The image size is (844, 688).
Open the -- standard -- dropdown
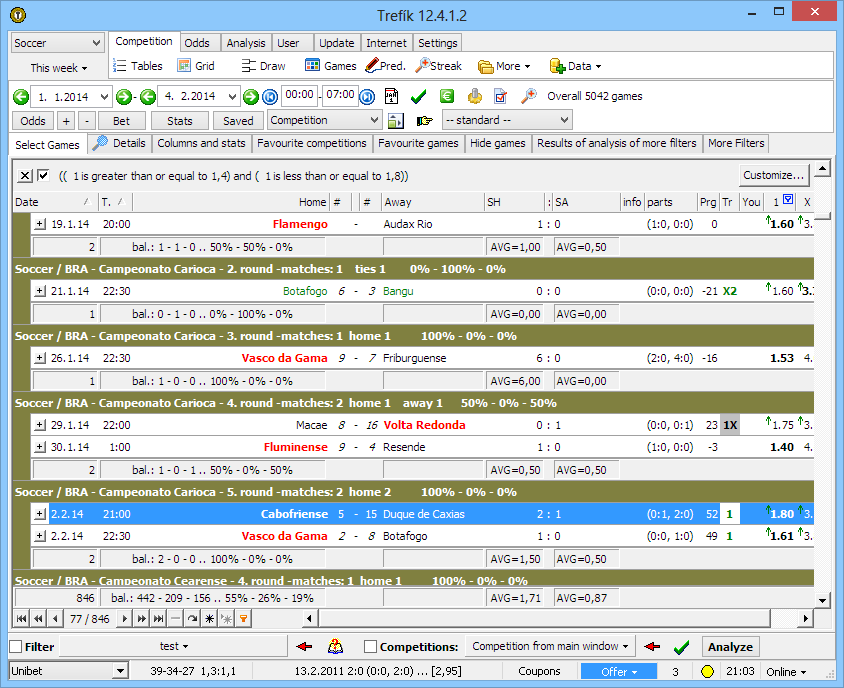[x=507, y=120]
